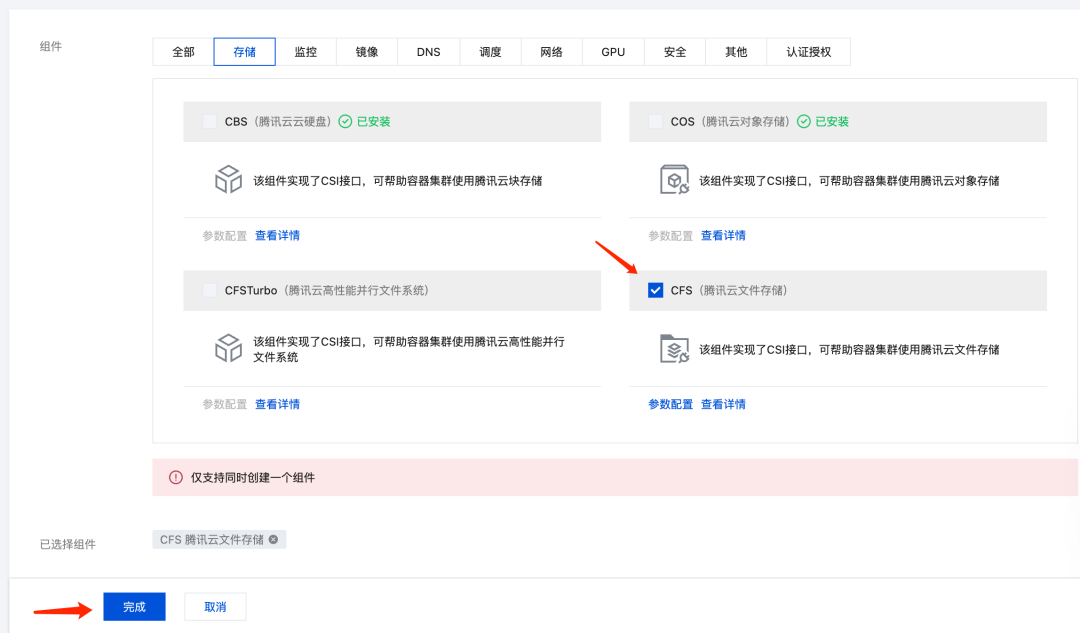Image resolution: width=1080 pixels, height=633 pixels.
Task: Click the warning icon in the red alert
Action: [x=176, y=477]
